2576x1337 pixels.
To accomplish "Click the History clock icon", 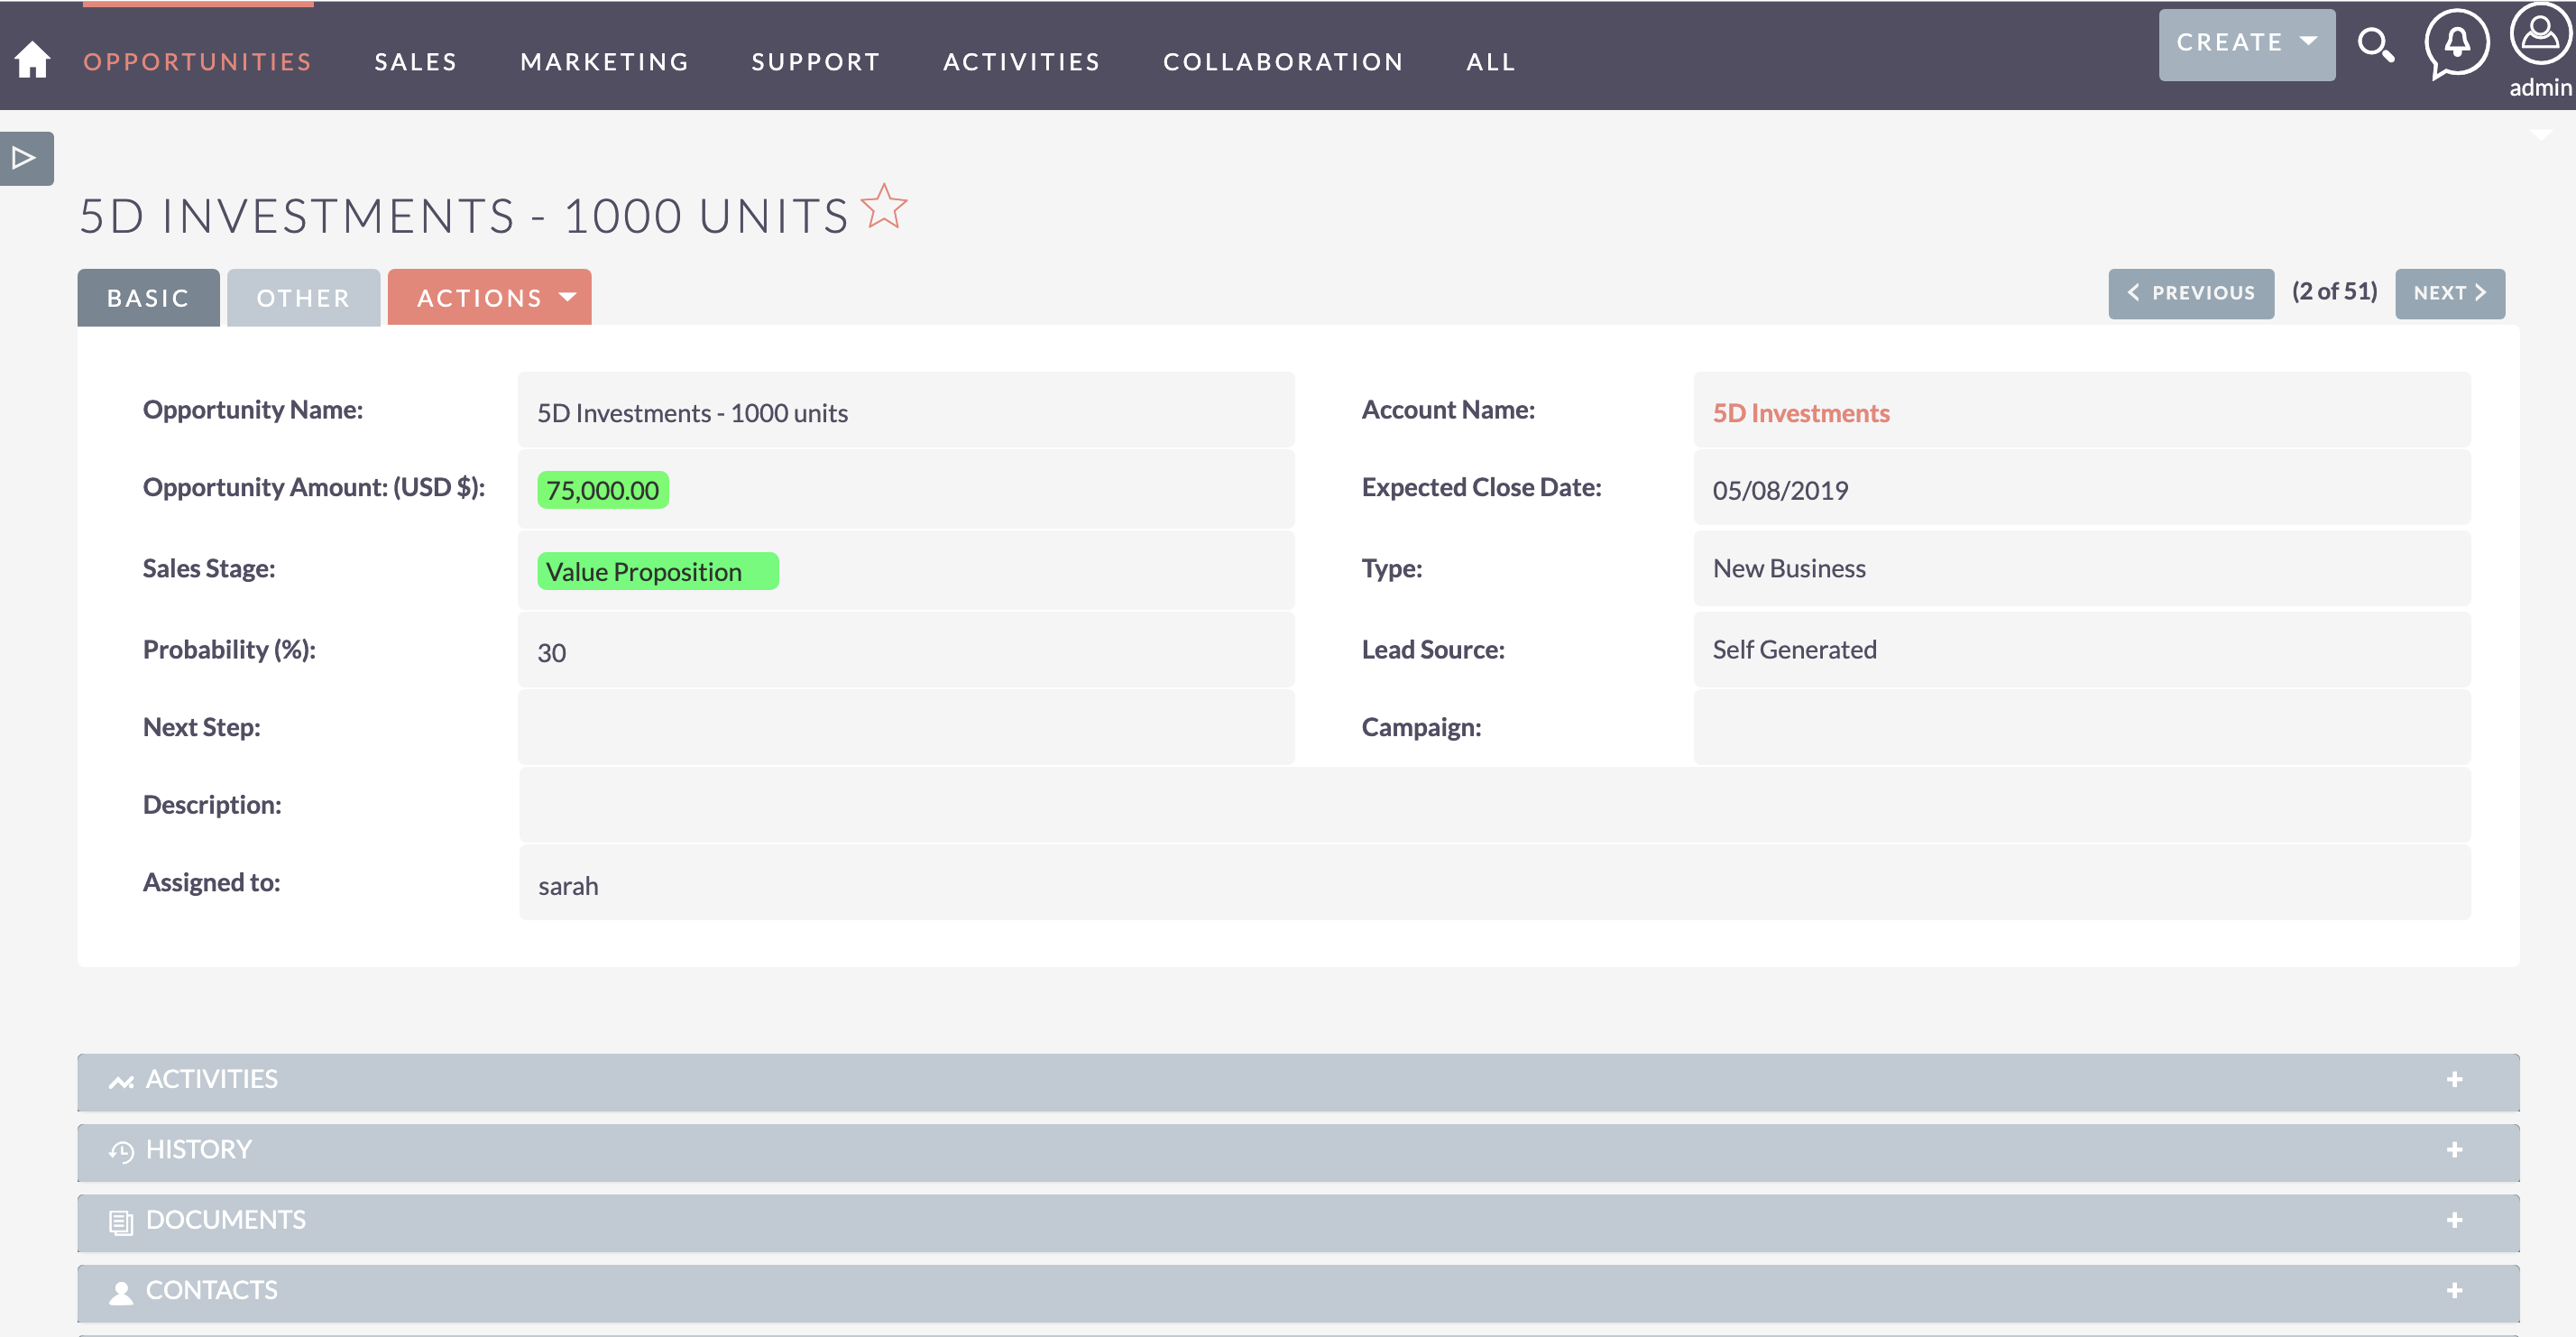I will [121, 1151].
